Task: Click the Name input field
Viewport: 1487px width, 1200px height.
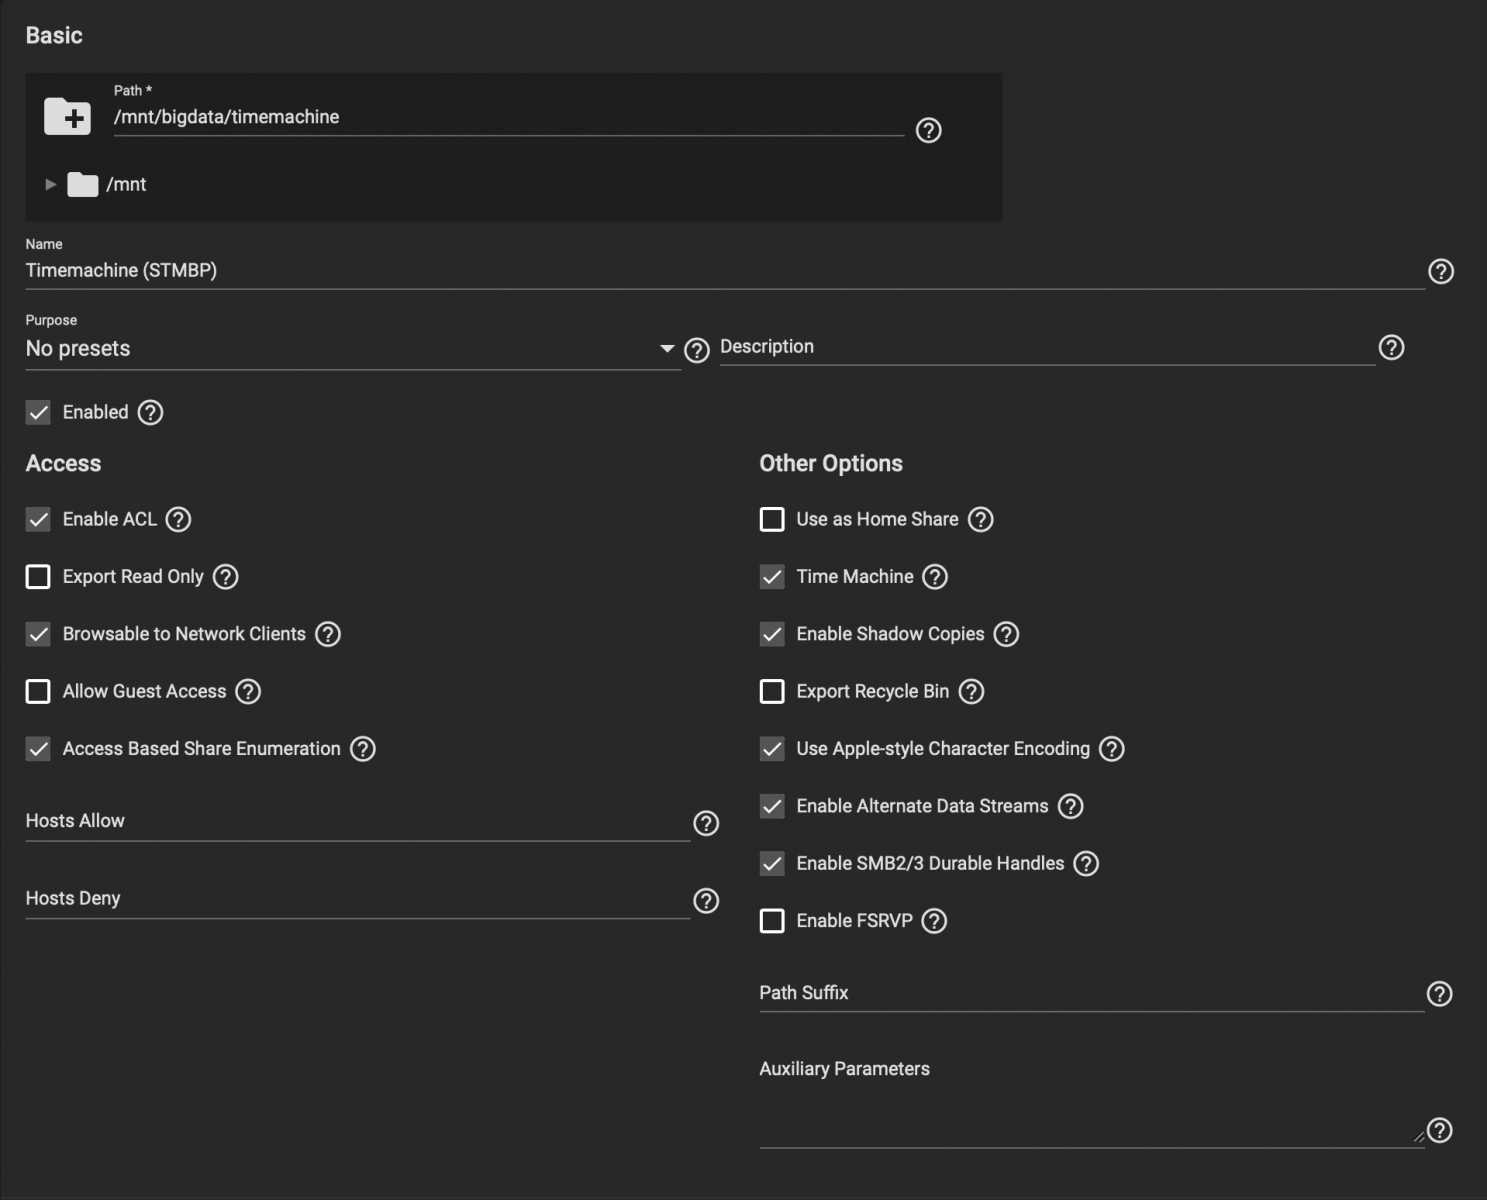Action: (720, 271)
